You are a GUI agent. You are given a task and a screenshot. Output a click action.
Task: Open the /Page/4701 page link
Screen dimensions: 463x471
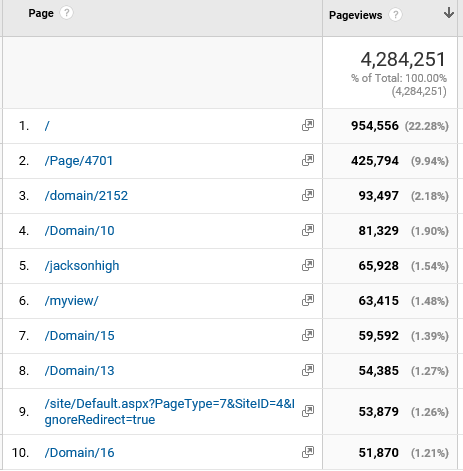tap(79, 161)
